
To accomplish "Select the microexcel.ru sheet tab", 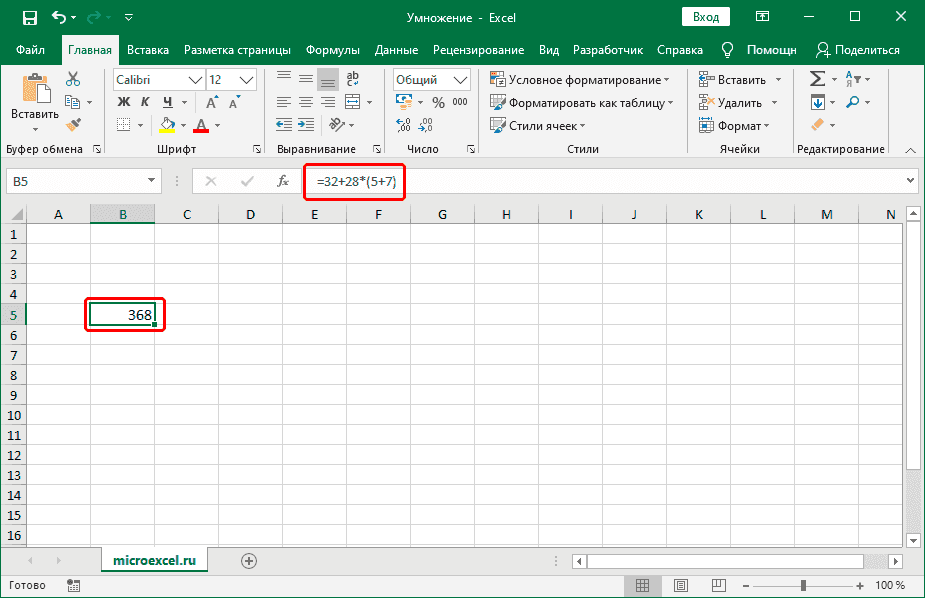I will (x=154, y=560).
